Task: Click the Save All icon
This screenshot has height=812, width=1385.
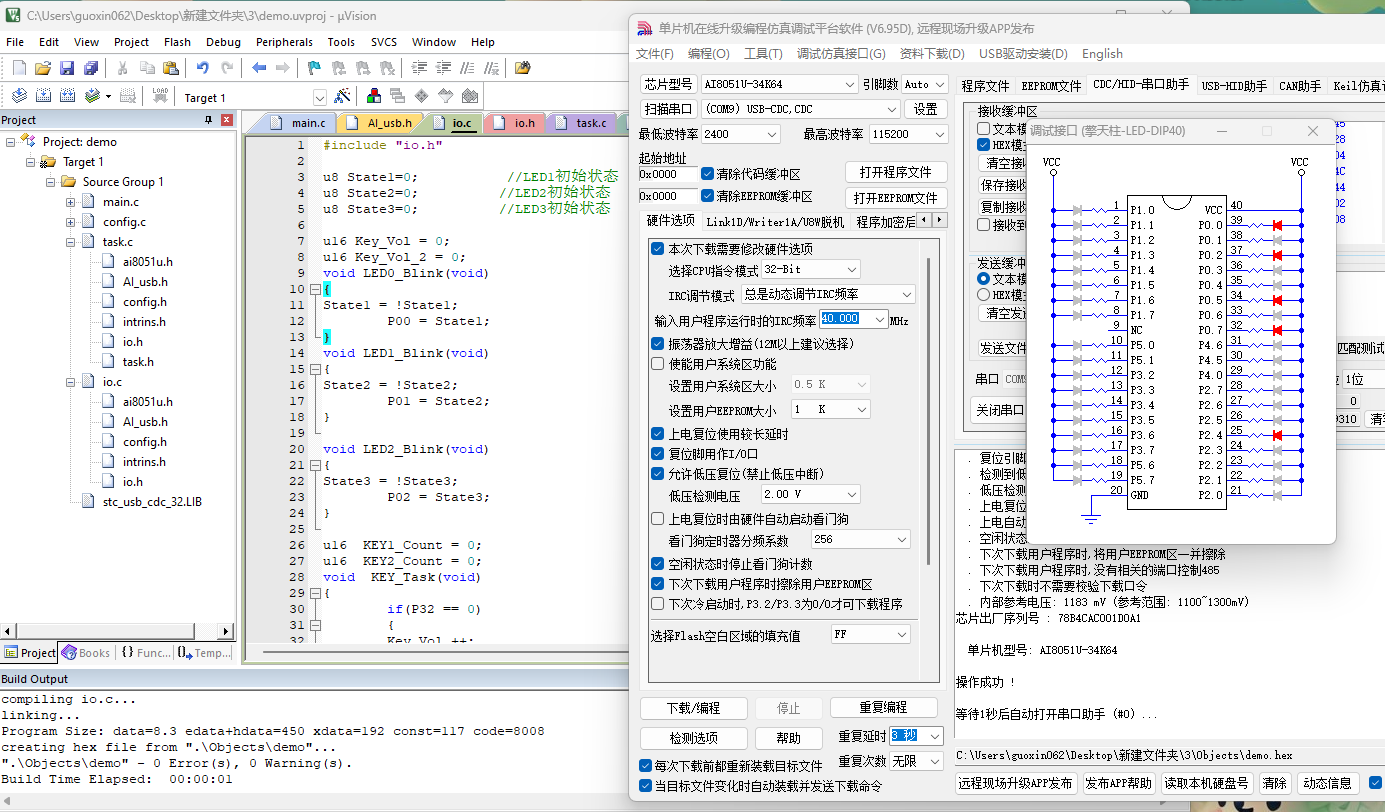Action: point(91,68)
